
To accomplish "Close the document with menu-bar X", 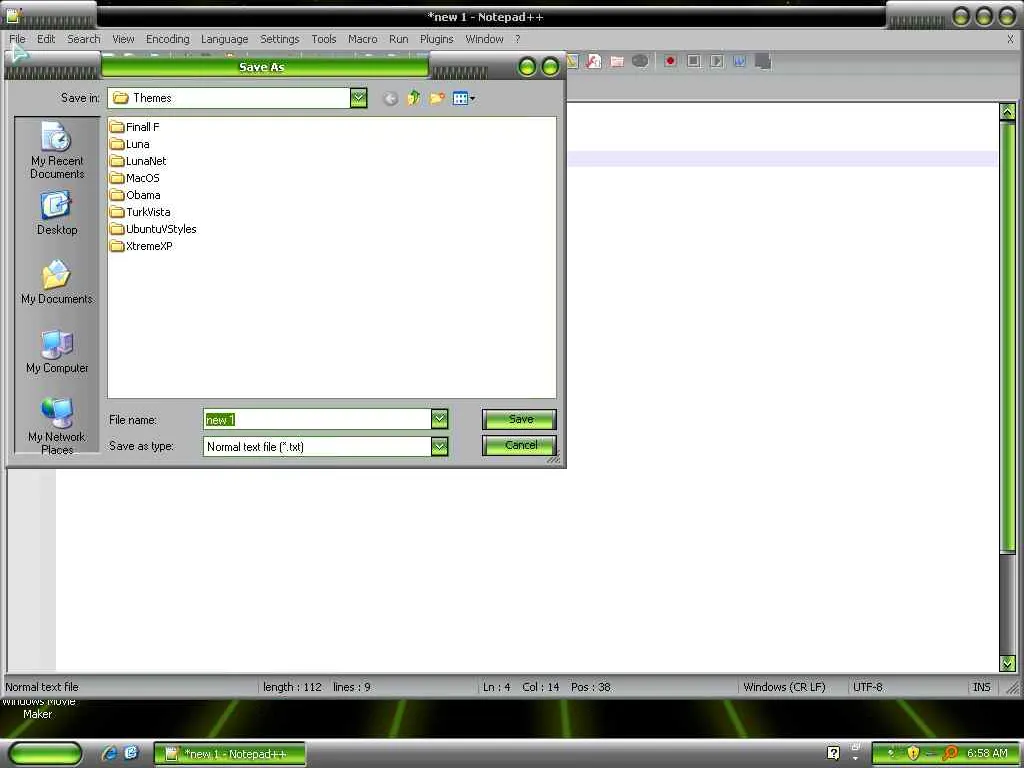I will click(x=1010, y=39).
